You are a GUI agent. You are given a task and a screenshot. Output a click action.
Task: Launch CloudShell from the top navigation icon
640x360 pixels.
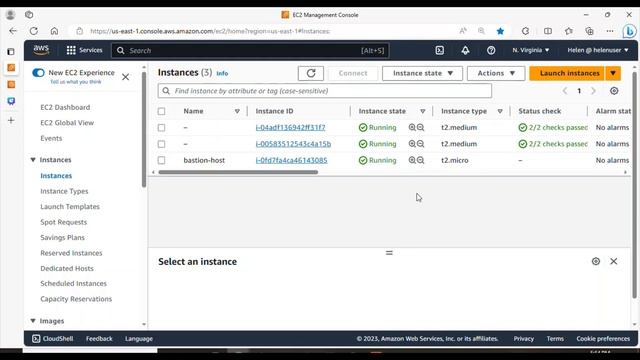(x=440, y=50)
